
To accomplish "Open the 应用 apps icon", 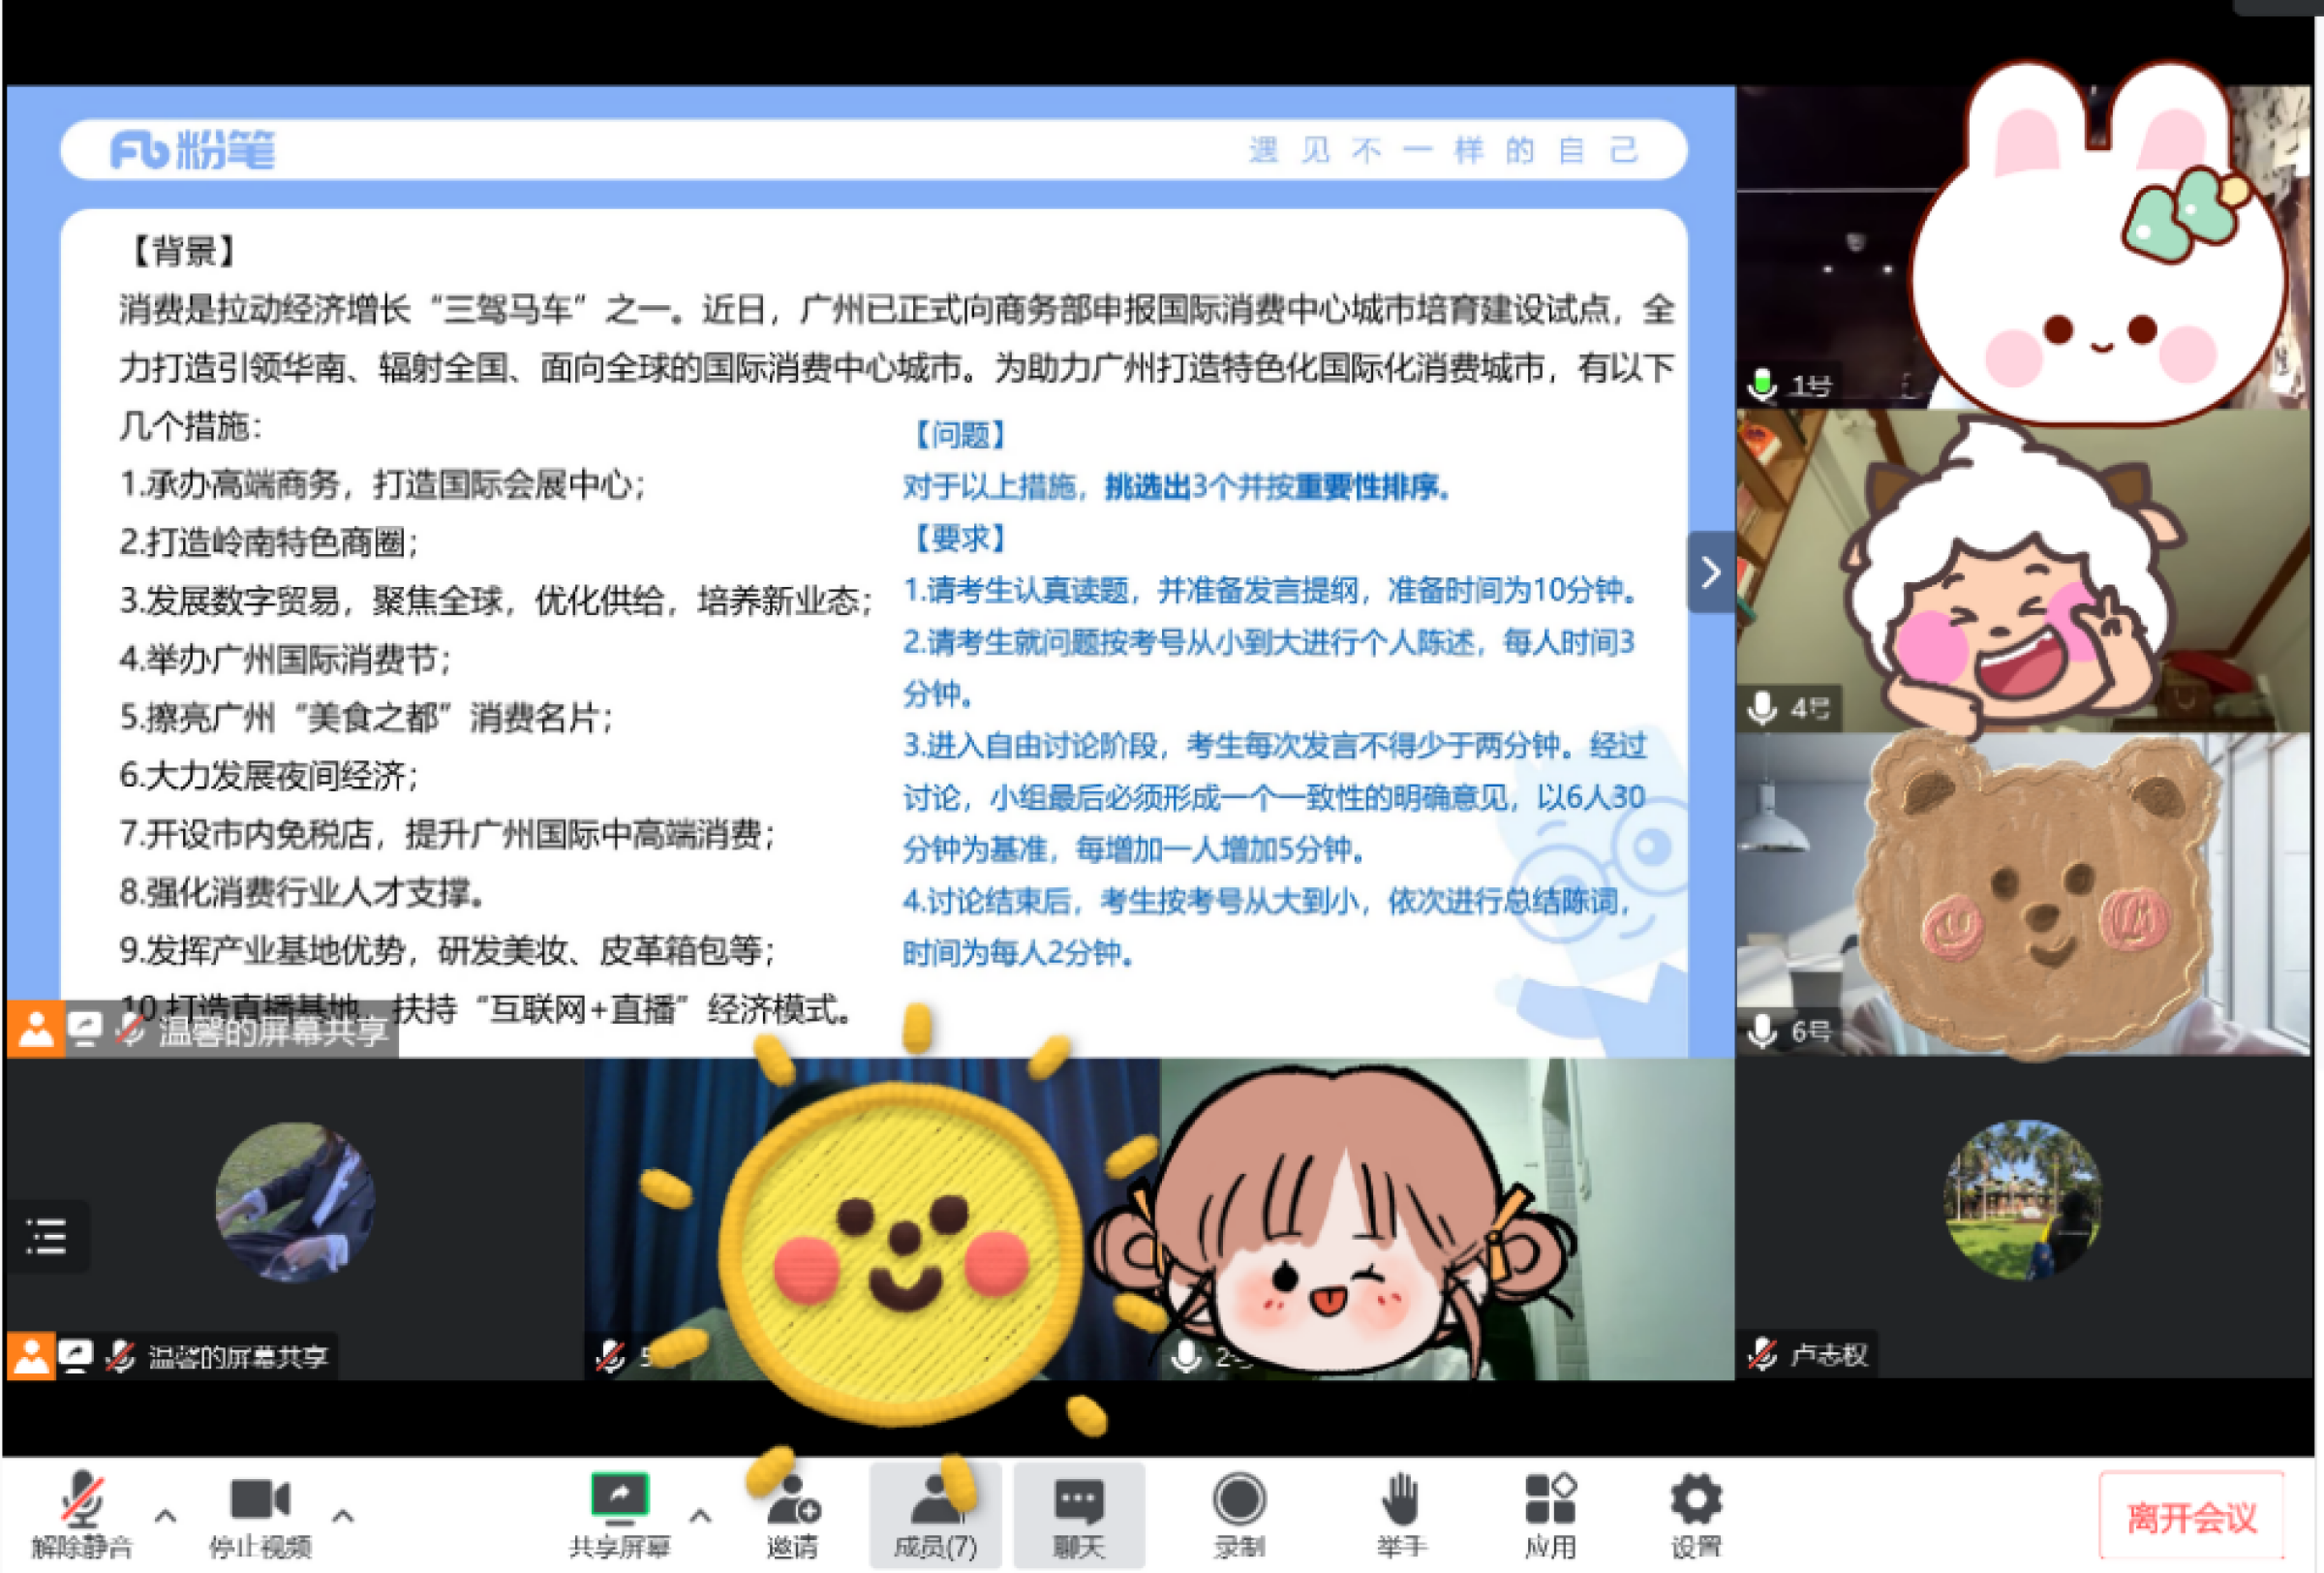I will point(1550,1500).
